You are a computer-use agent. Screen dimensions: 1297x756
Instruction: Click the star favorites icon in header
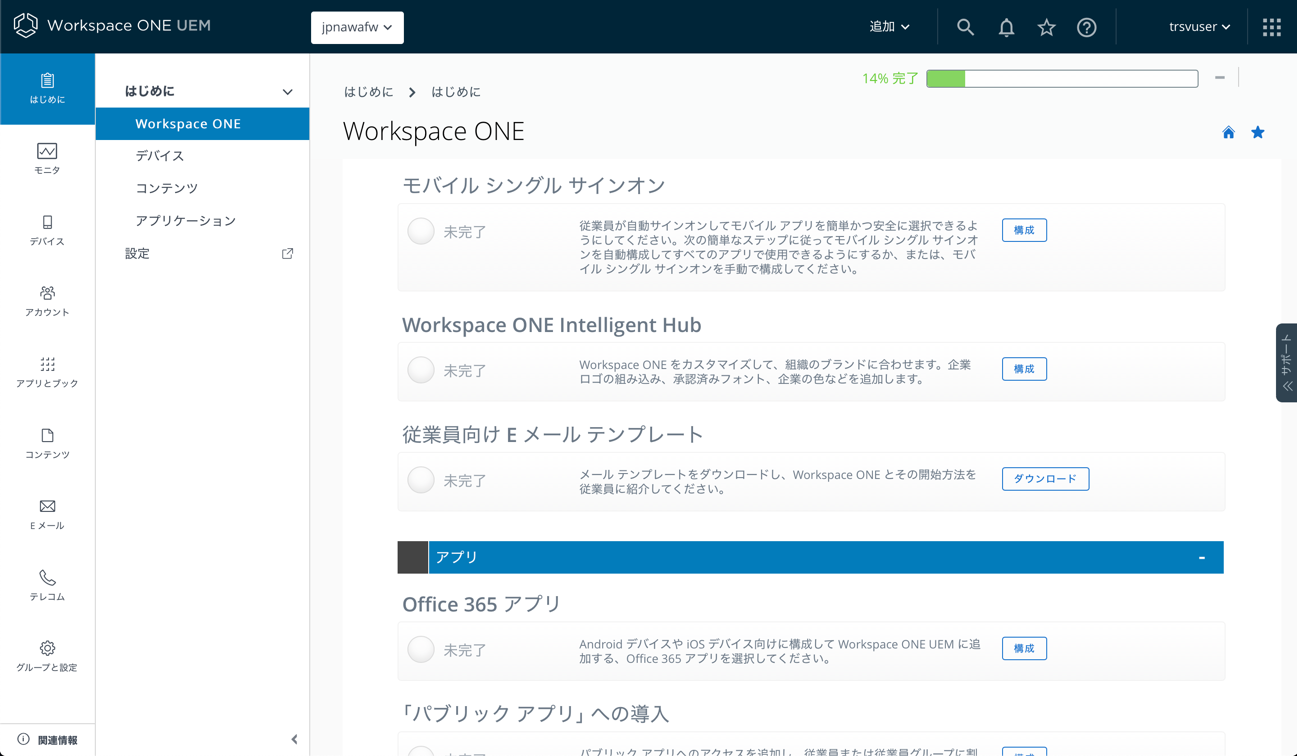pyautogui.click(x=1046, y=27)
